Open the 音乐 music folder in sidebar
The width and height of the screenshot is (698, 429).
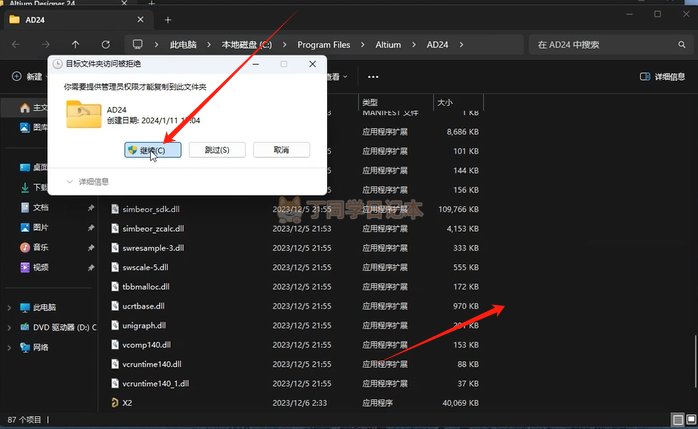pos(41,247)
